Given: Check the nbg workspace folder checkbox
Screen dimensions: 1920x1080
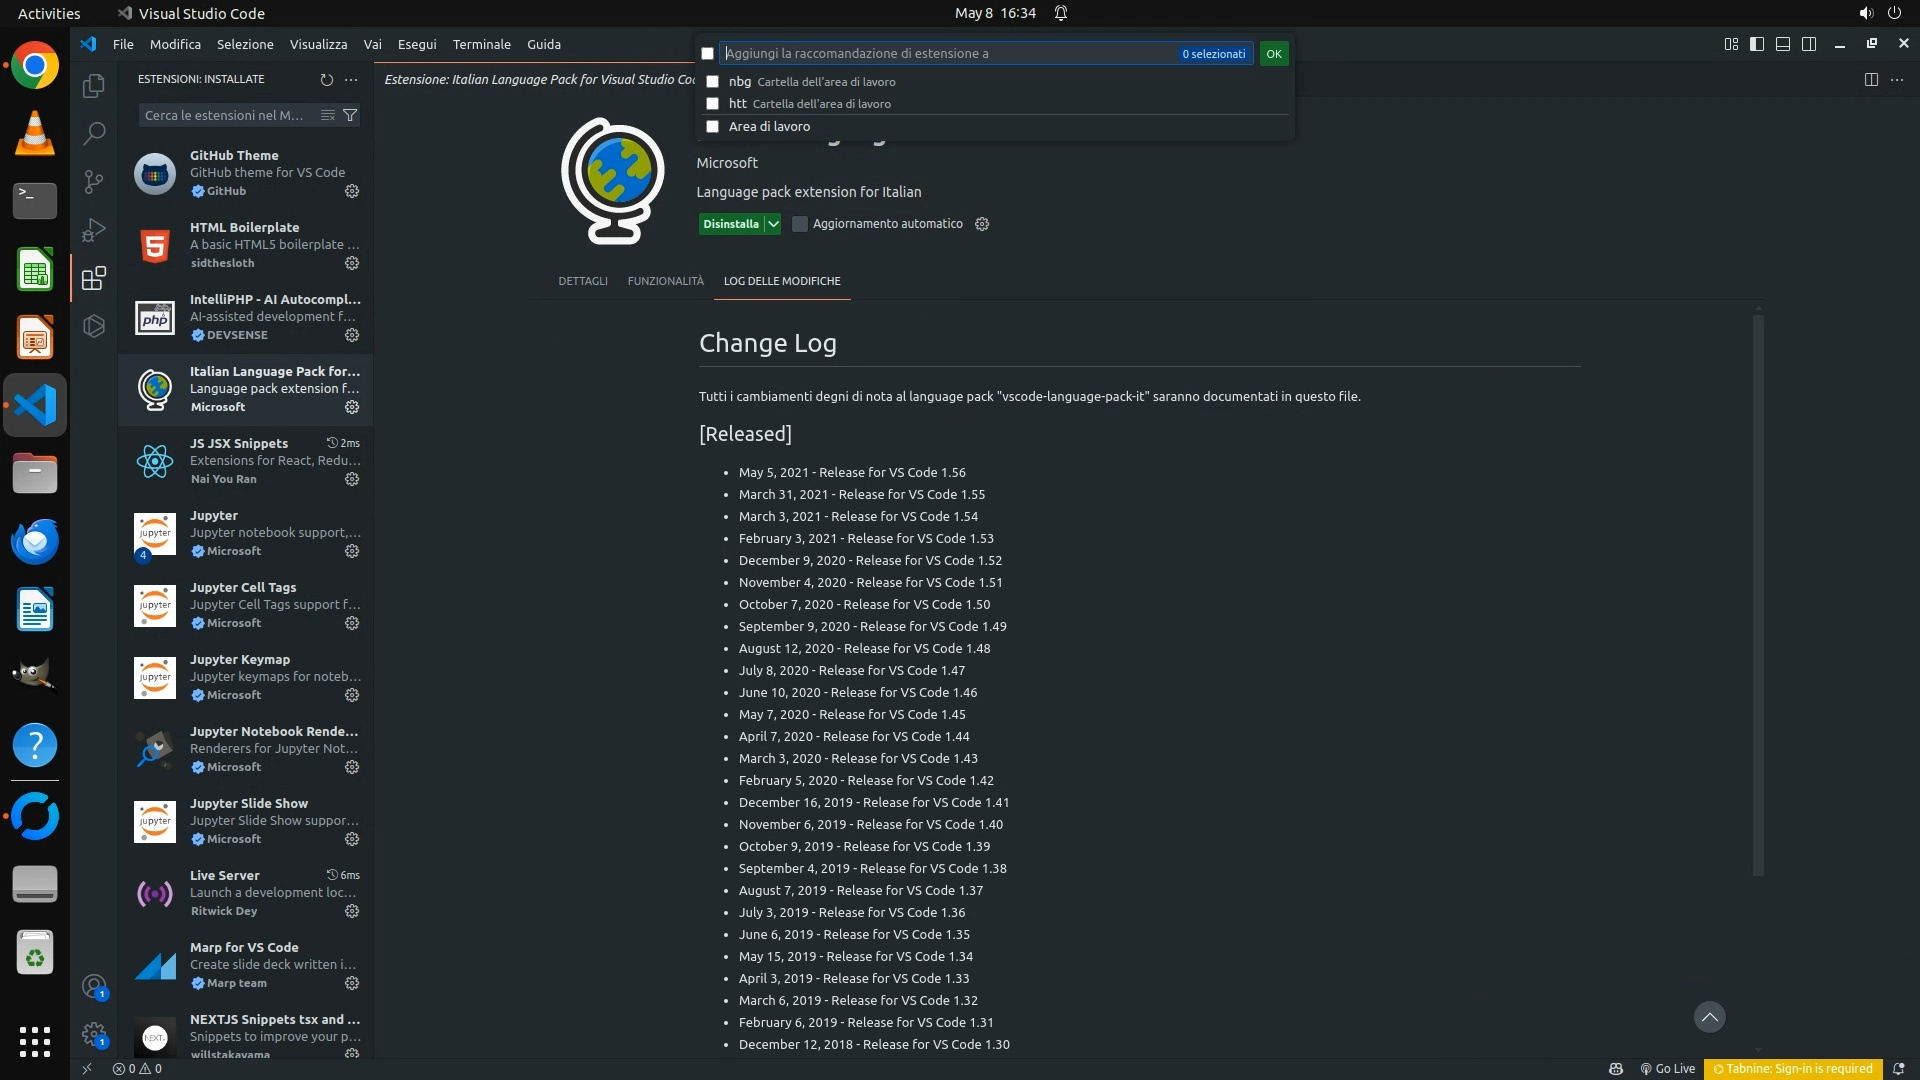Looking at the screenshot, I should click(712, 82).
